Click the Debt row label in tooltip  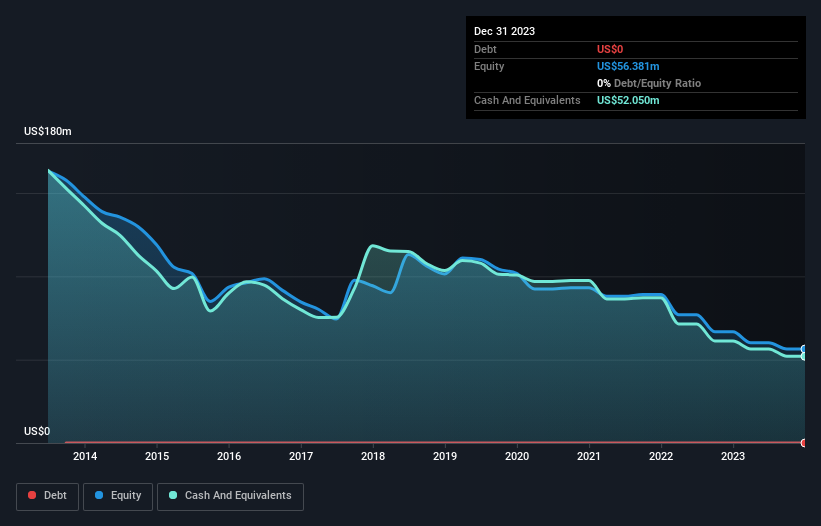(x=485, y=49)
